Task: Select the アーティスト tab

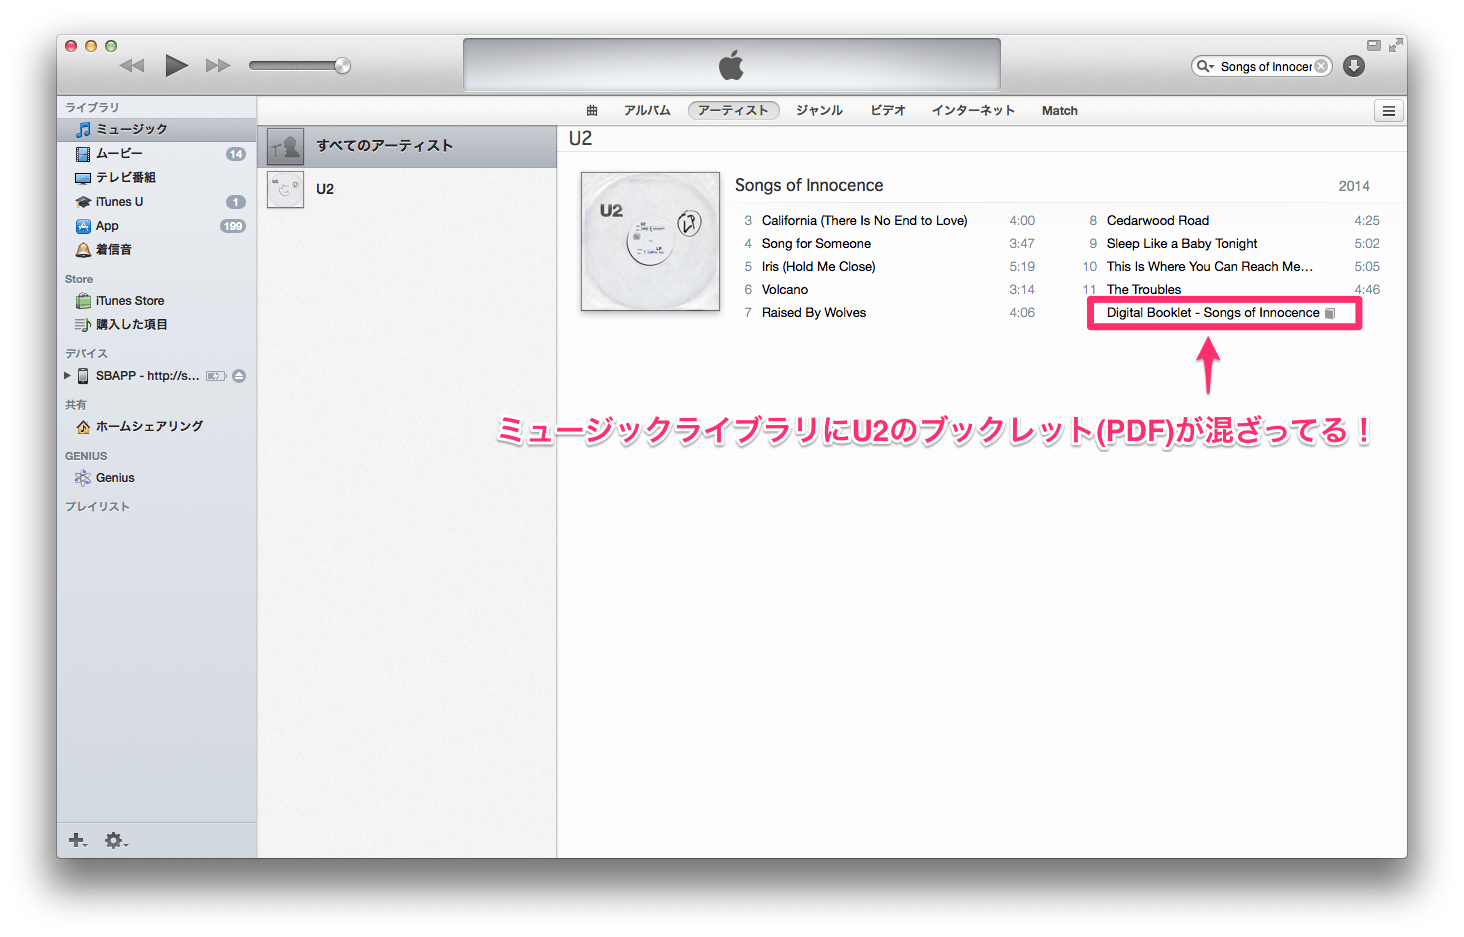Action: tap(733, 111)
